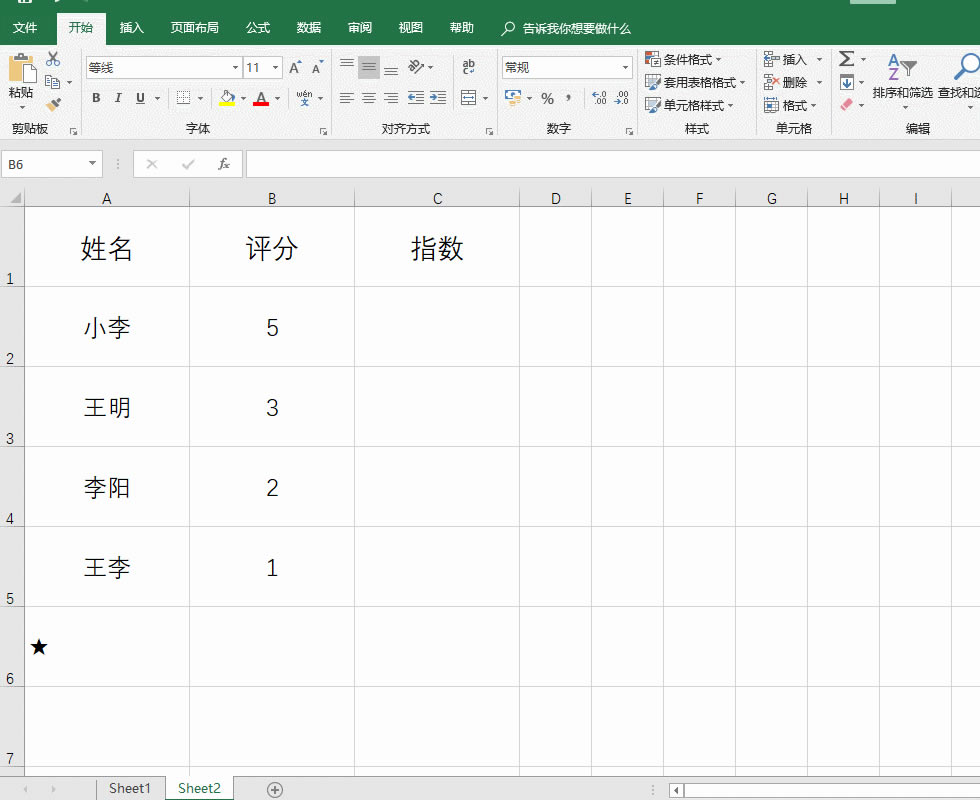The width and height of the screenshot is (980, 800).
Task: Decrease font size with the smaller A icon
Action: tap(317, 67)
